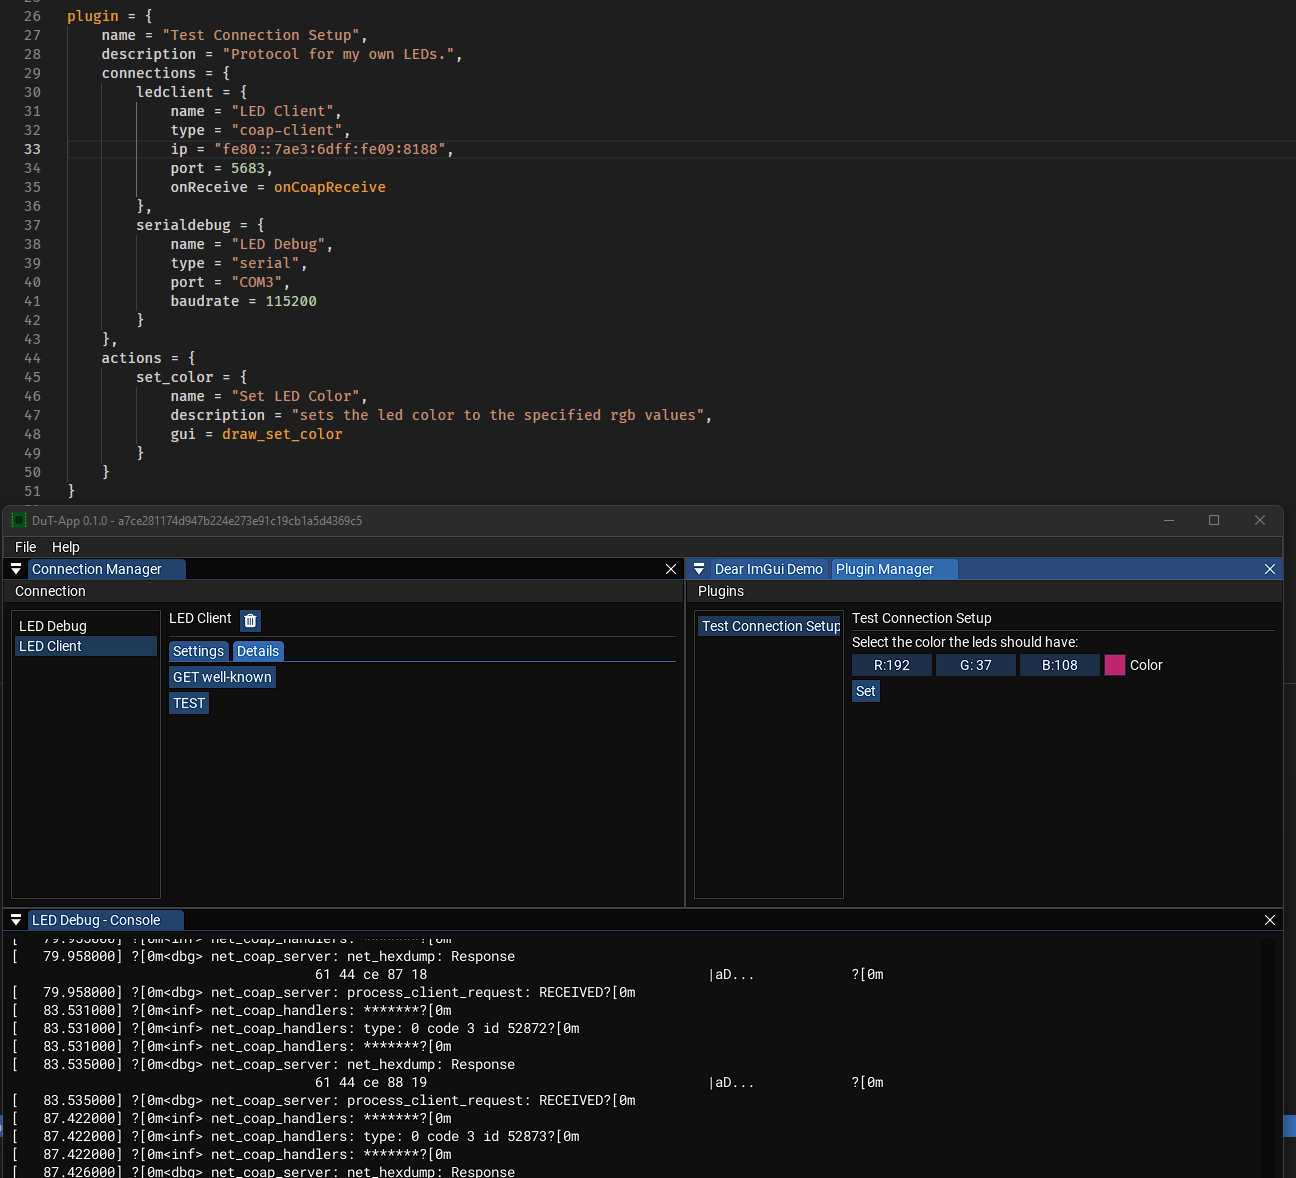
Task: Open the pink Color swatch picker
Action: click(x=1115, y=665)
